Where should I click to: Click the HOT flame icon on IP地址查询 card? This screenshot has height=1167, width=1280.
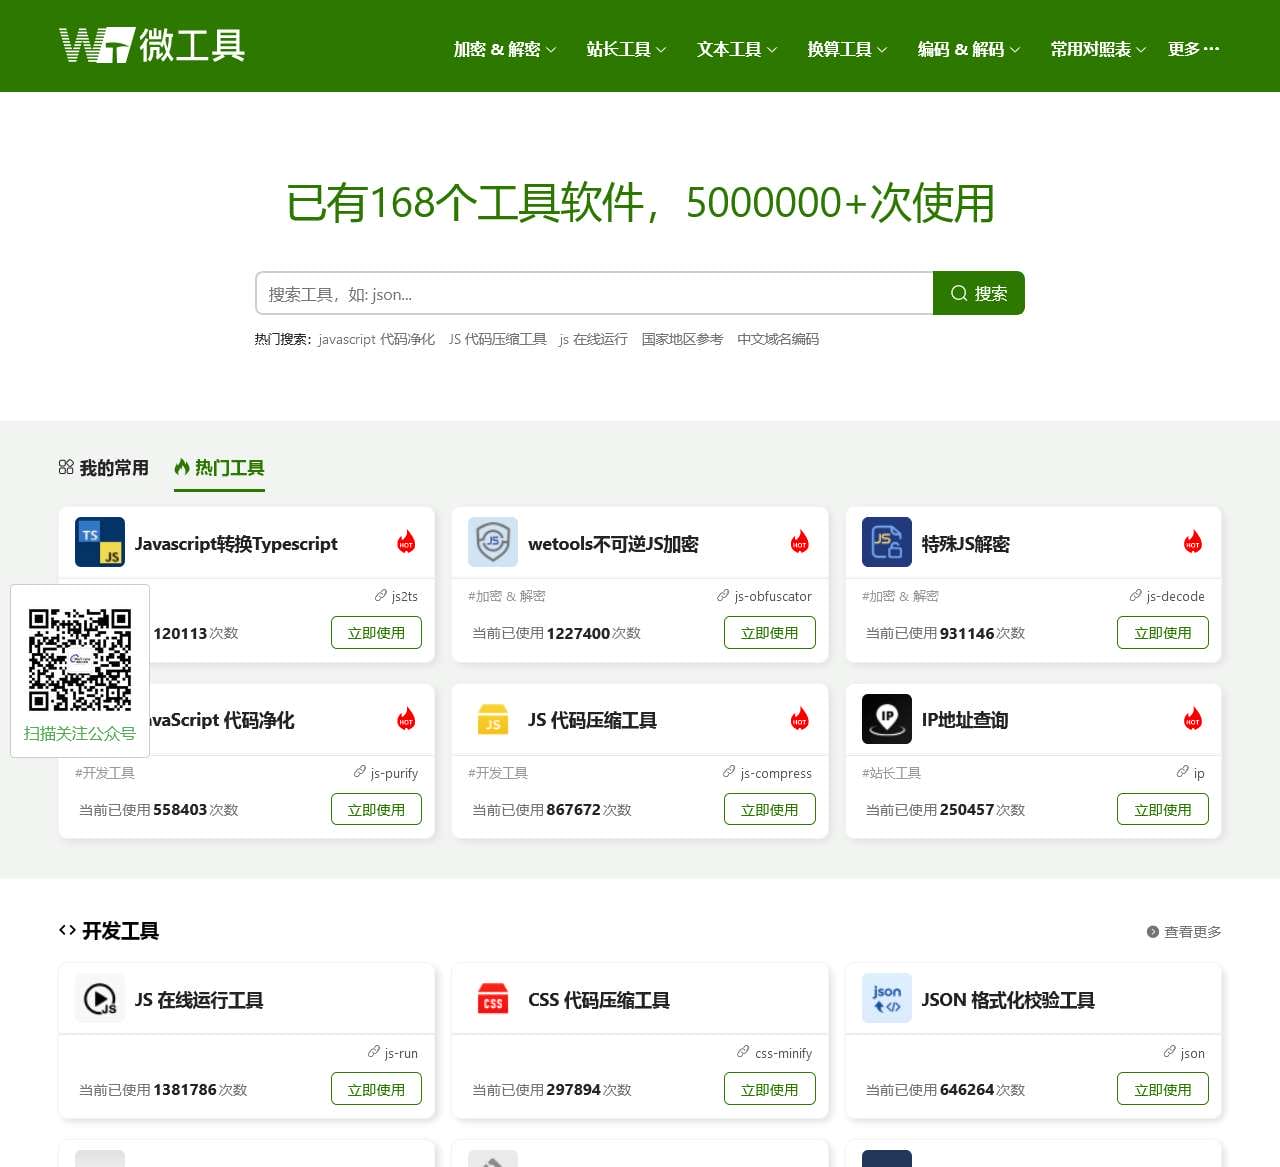1192,718
